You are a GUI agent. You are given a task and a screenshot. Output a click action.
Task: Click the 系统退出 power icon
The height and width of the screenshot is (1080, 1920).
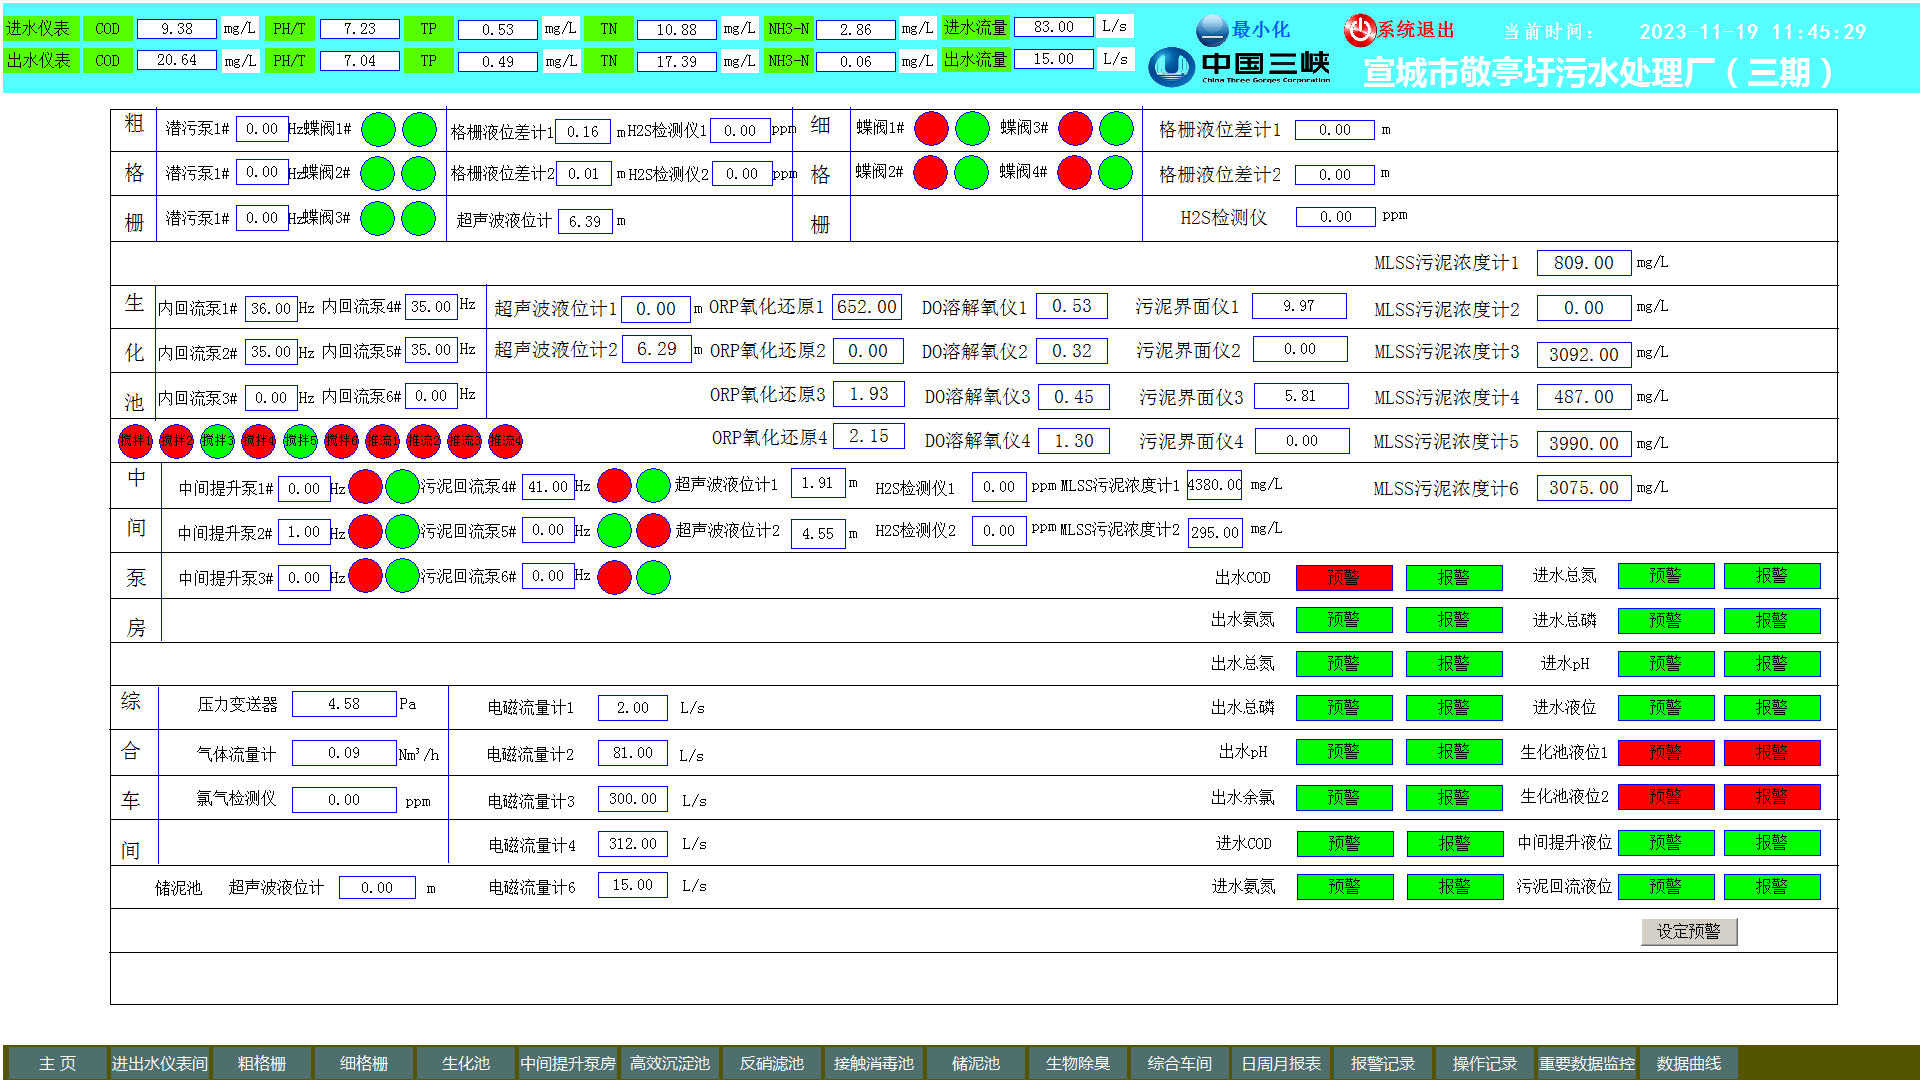tap(1359, 30)
